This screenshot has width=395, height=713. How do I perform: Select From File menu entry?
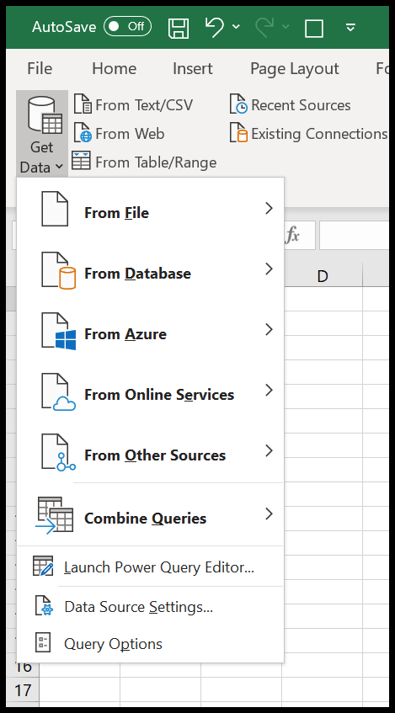coord(150,209)
